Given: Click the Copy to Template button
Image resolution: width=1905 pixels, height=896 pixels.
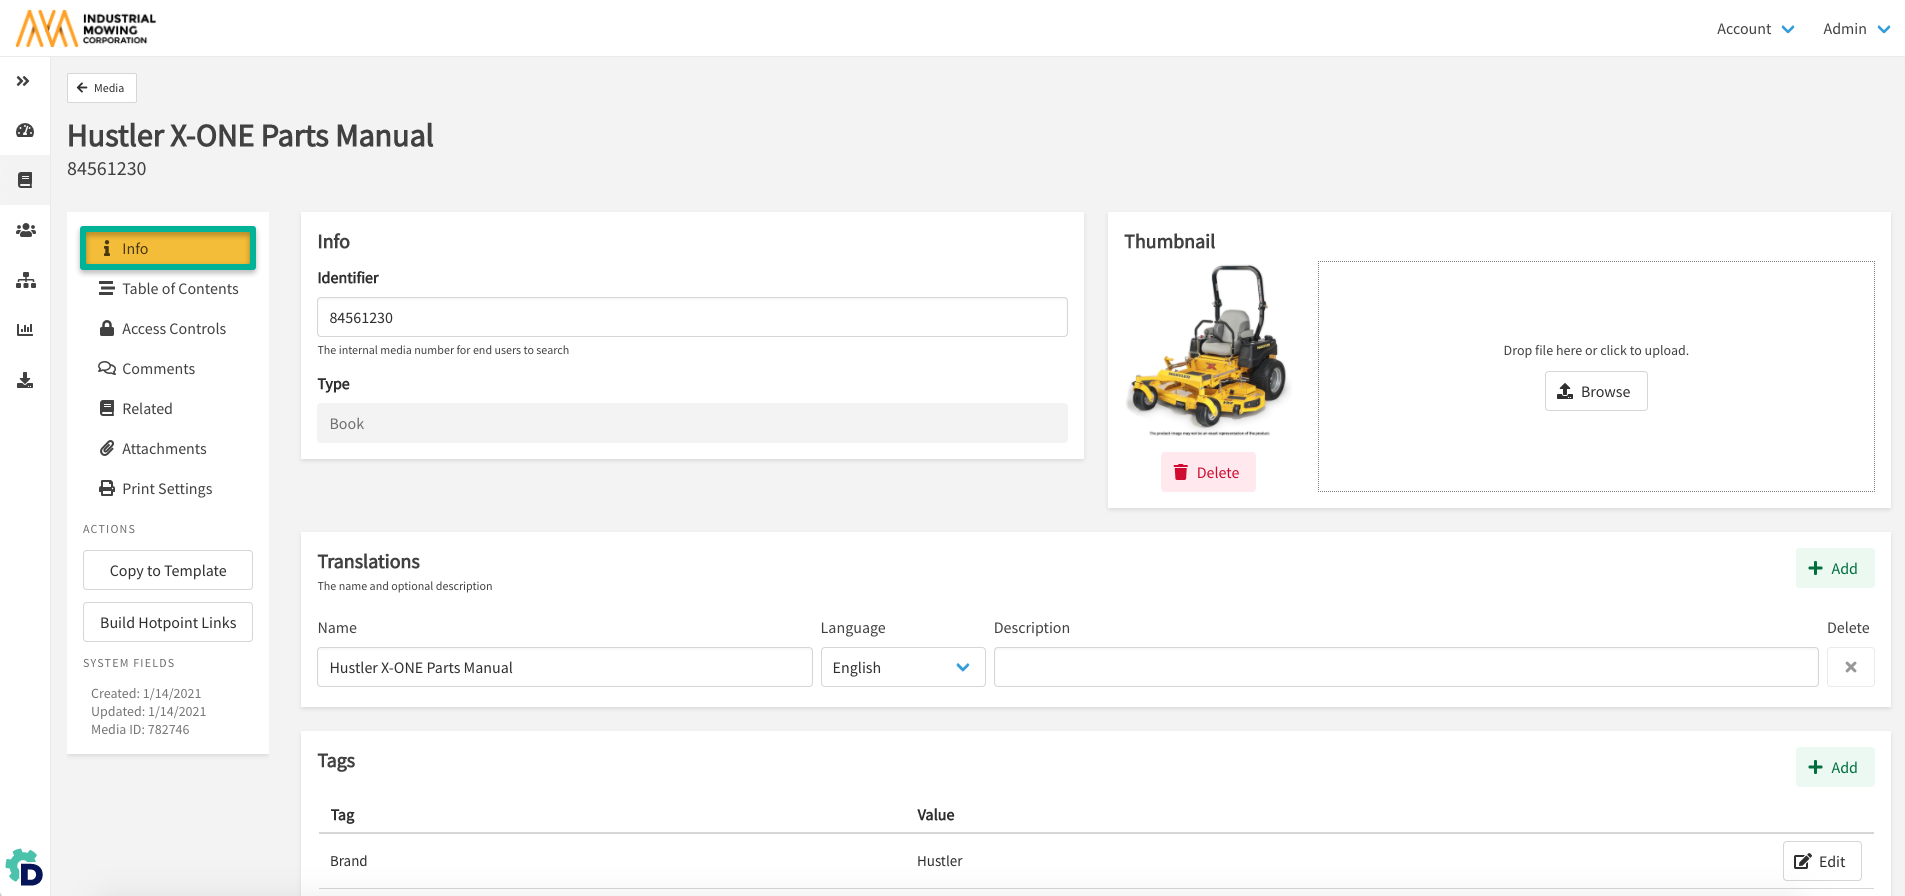Looking at the screenshot, I should [168, 571].
